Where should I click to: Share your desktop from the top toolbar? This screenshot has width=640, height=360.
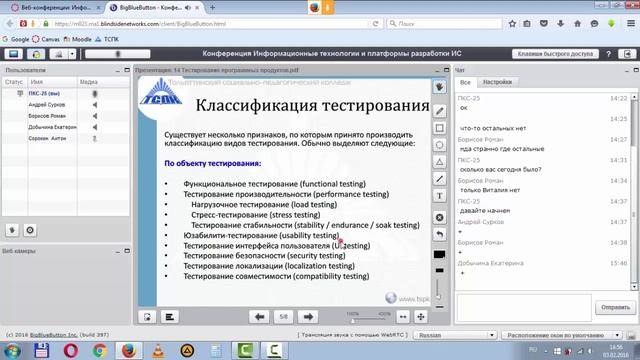pyautogui.click(x=13, y=54)
